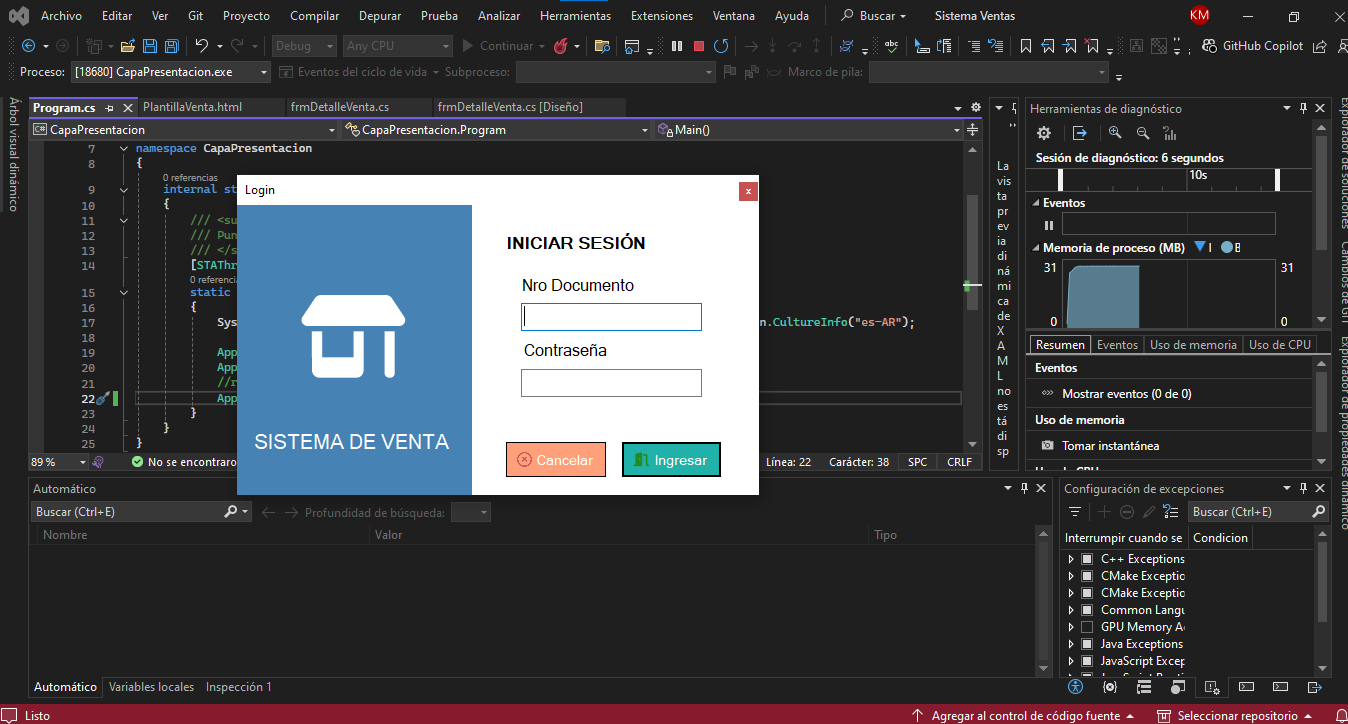Open the Debug configuration dropdown

click(303, 45)
